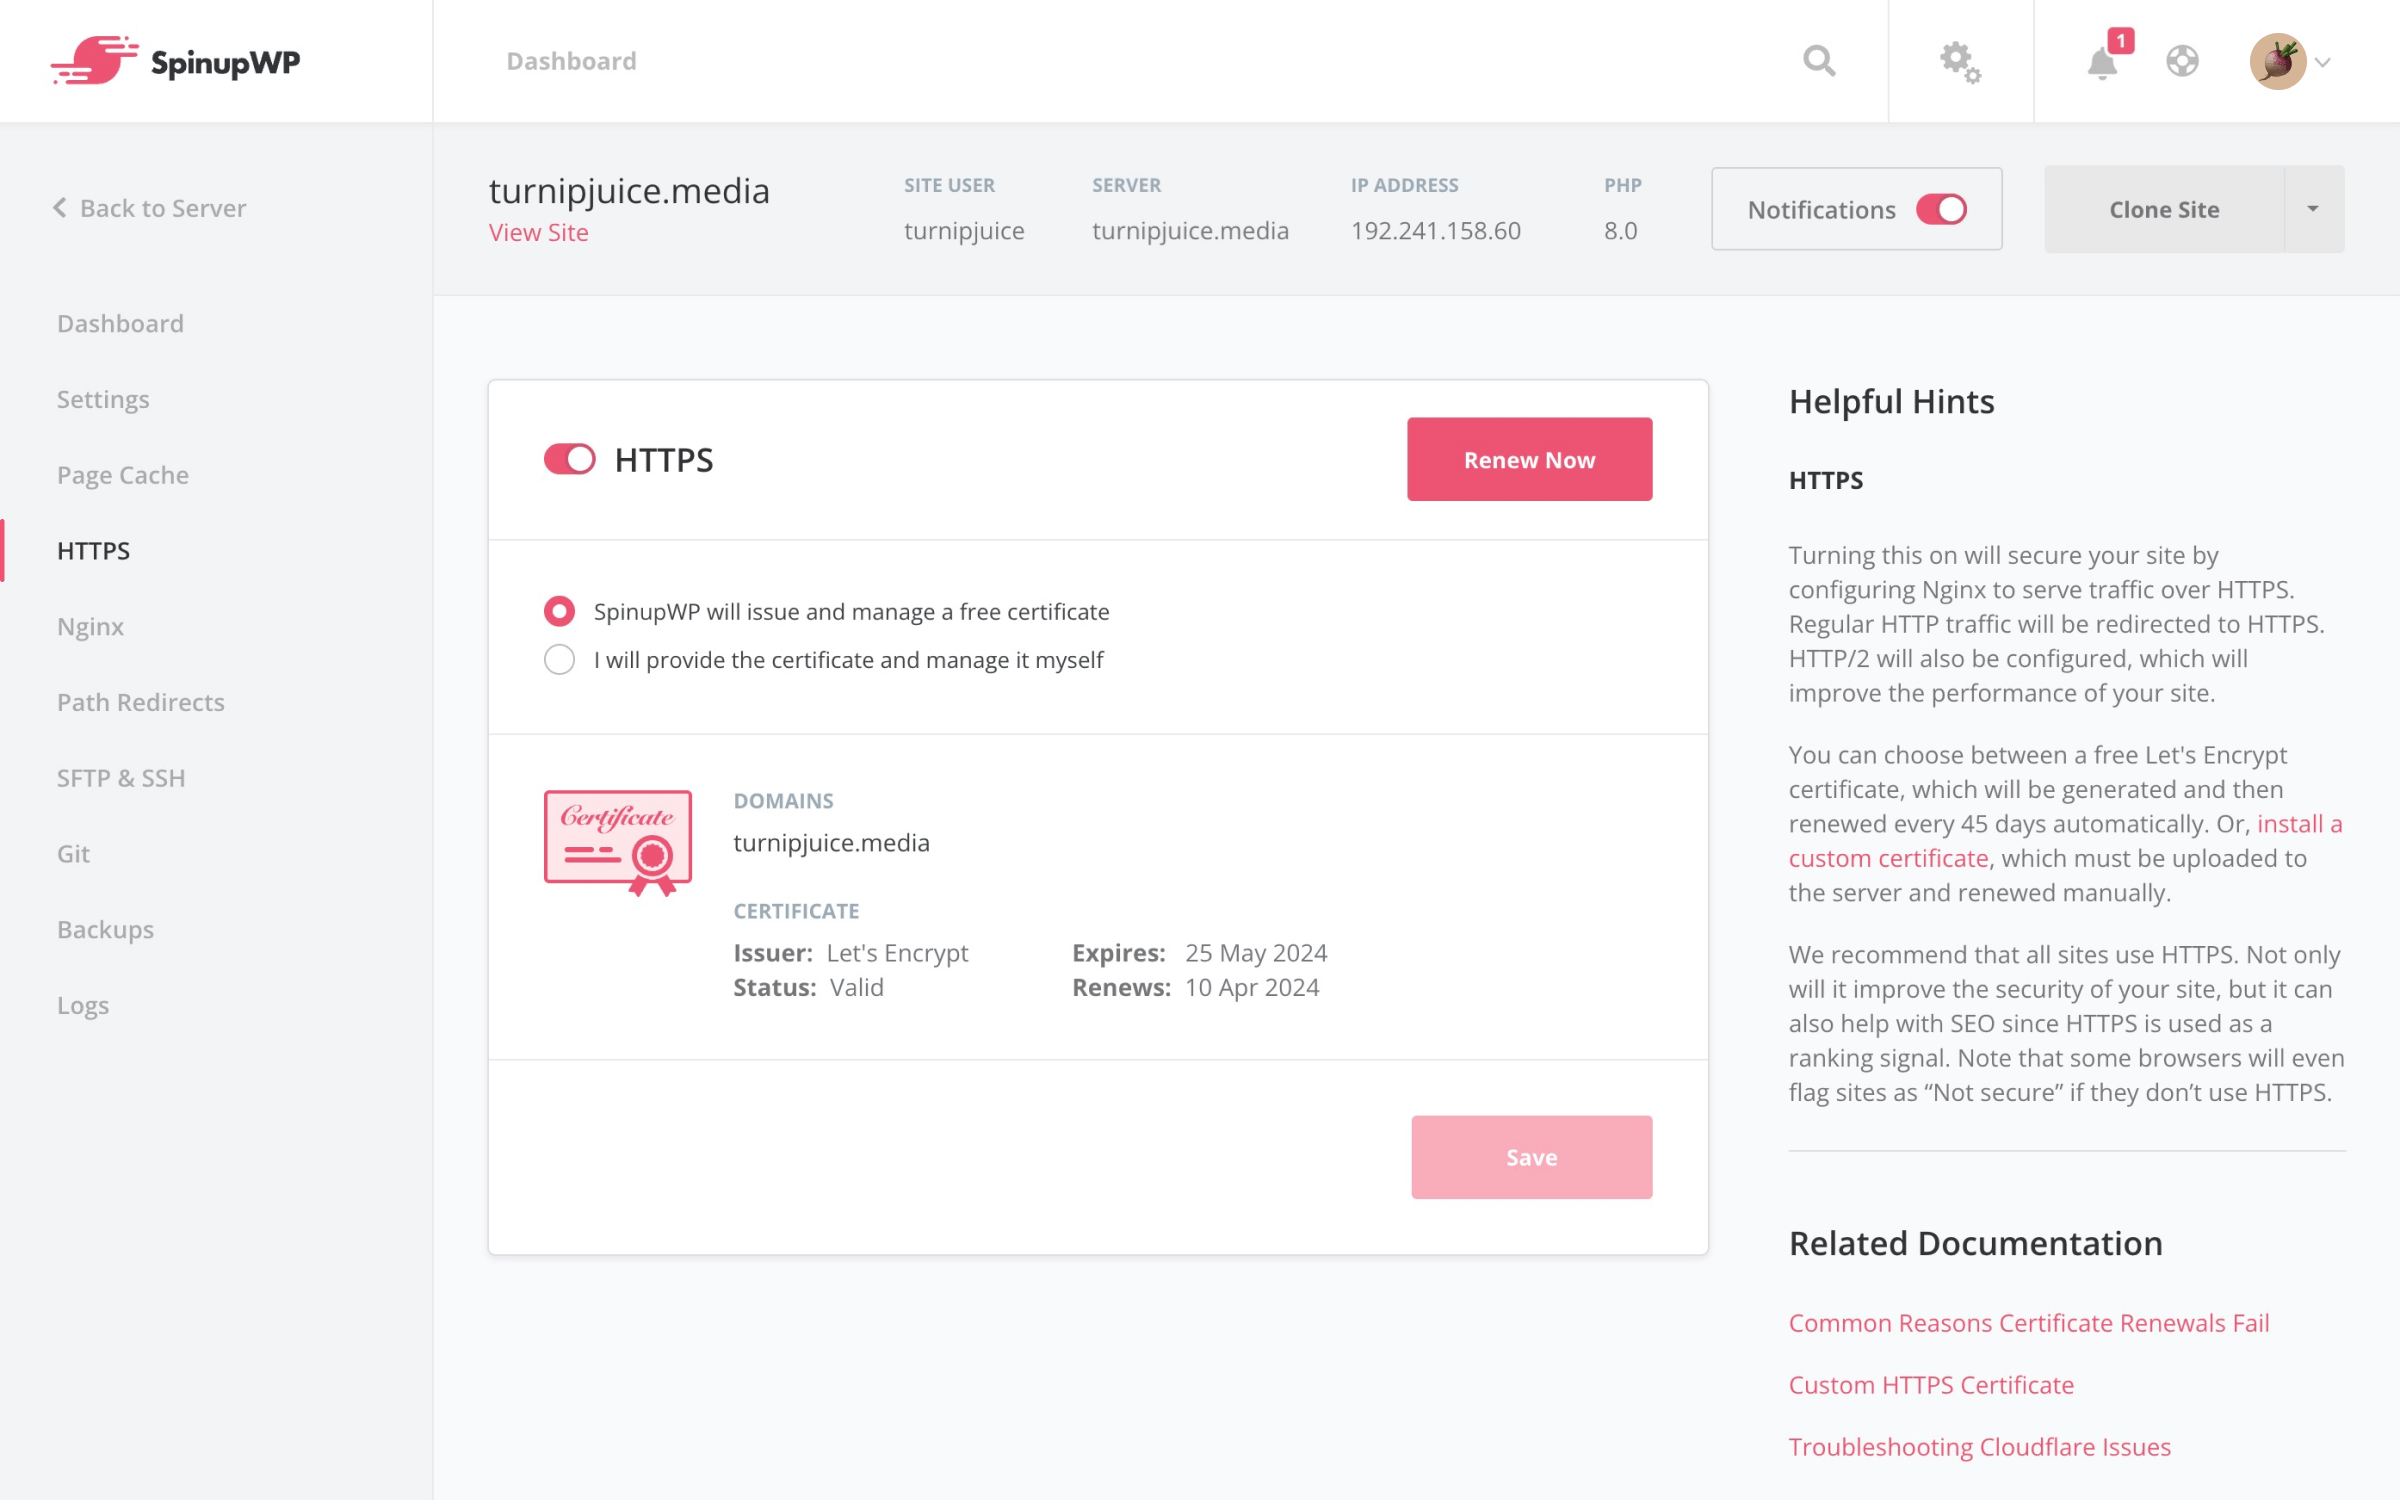Expand the Clone Site dropdown arrow

2313,209
